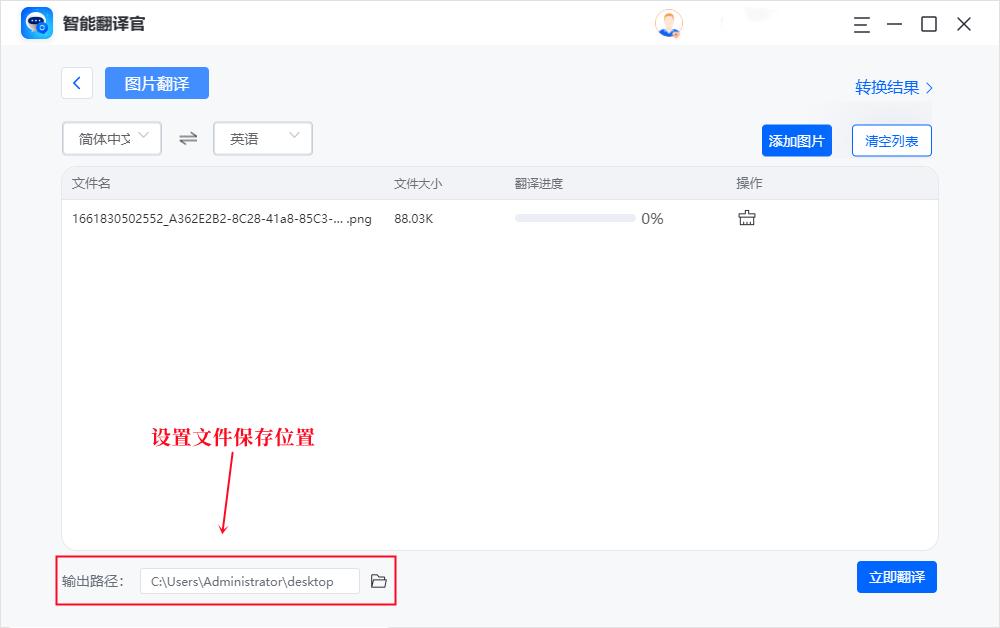Click the blue back arrow
This screenshot has height=628, width=1000.
click(77, 83)
